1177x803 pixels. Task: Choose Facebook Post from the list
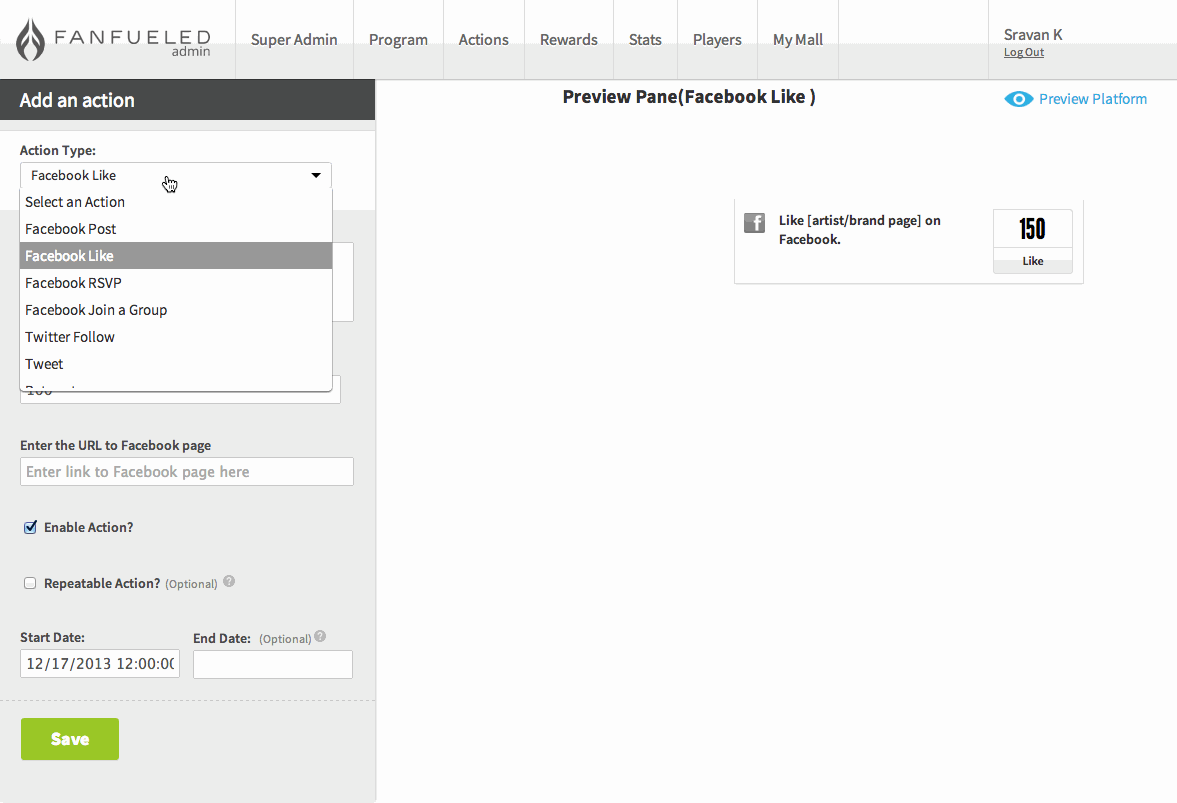(176, 229)
